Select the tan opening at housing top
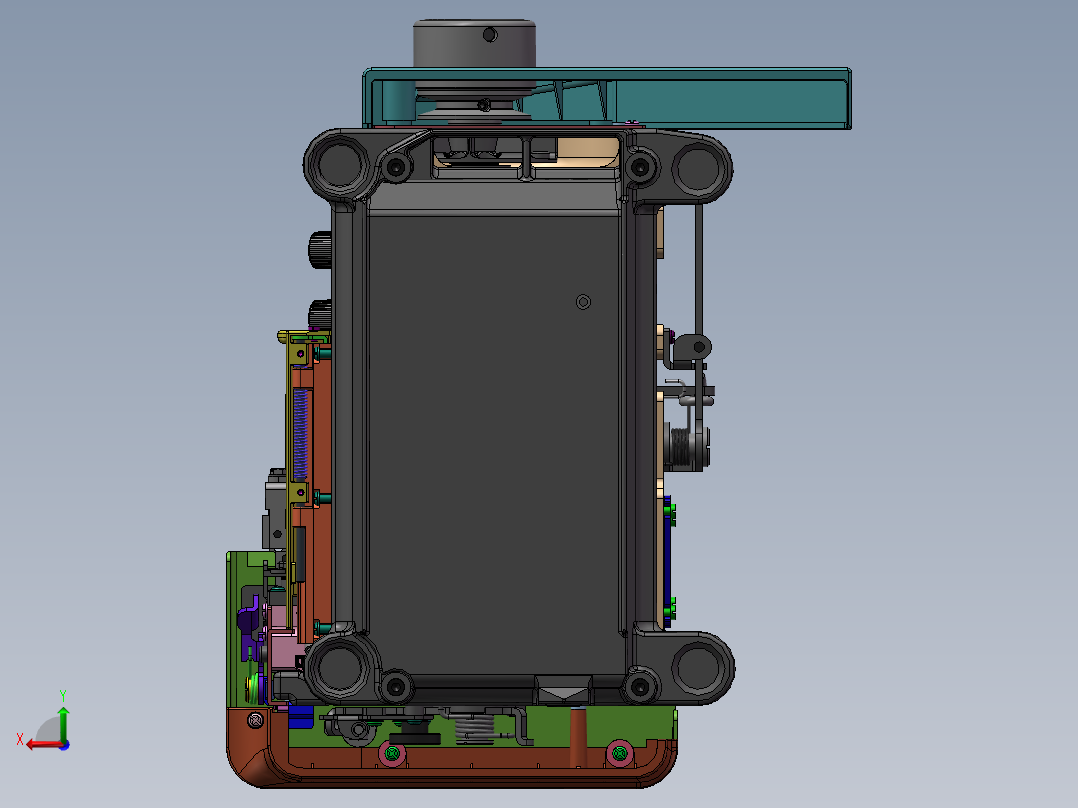 [588, 151]
